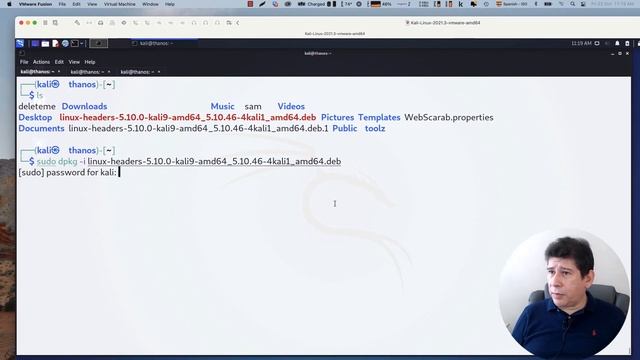This screenshot has height=360, width=640.
Task: Switch to the first kali@thanos terminal tab
Action: (37, 72)
